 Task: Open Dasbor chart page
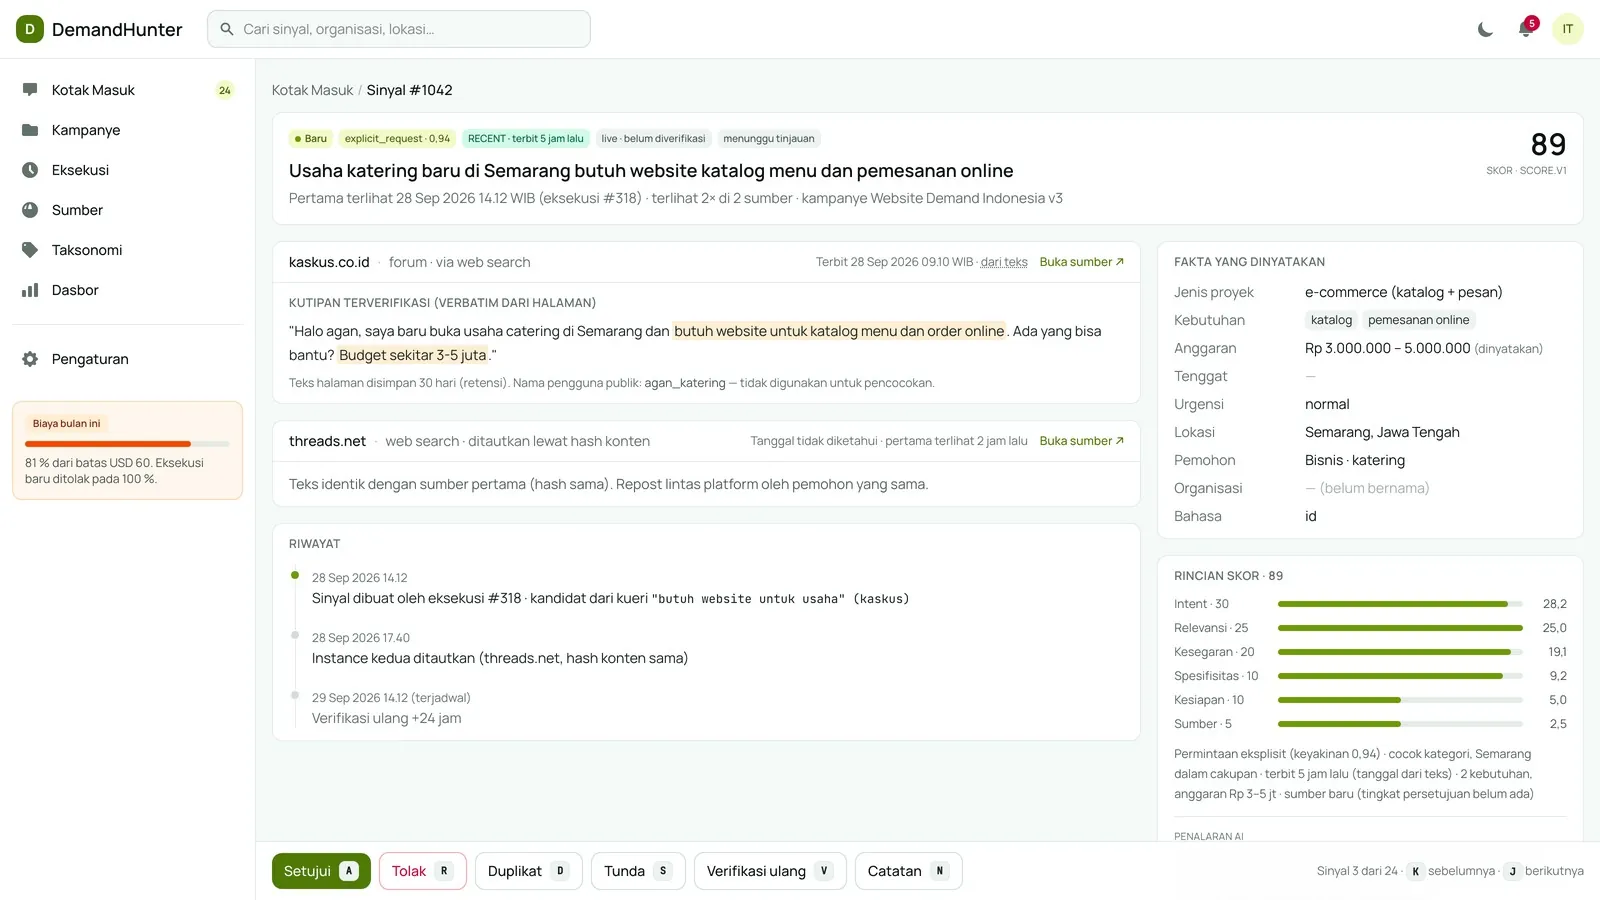pos(128,290)
